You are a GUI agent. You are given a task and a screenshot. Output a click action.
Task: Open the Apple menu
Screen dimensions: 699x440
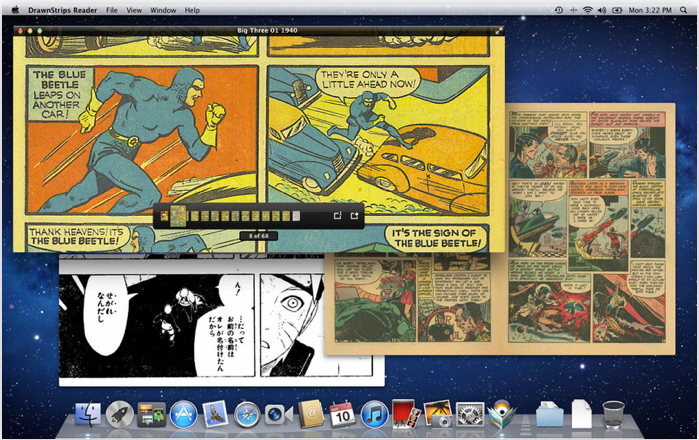click(15, 10)
